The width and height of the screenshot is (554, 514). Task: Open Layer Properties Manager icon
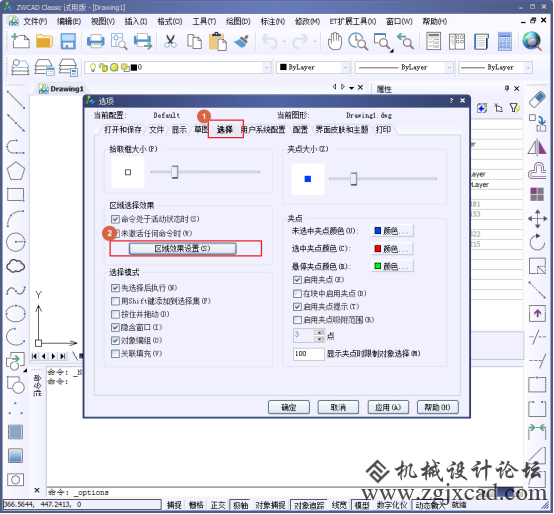point(20,67)
